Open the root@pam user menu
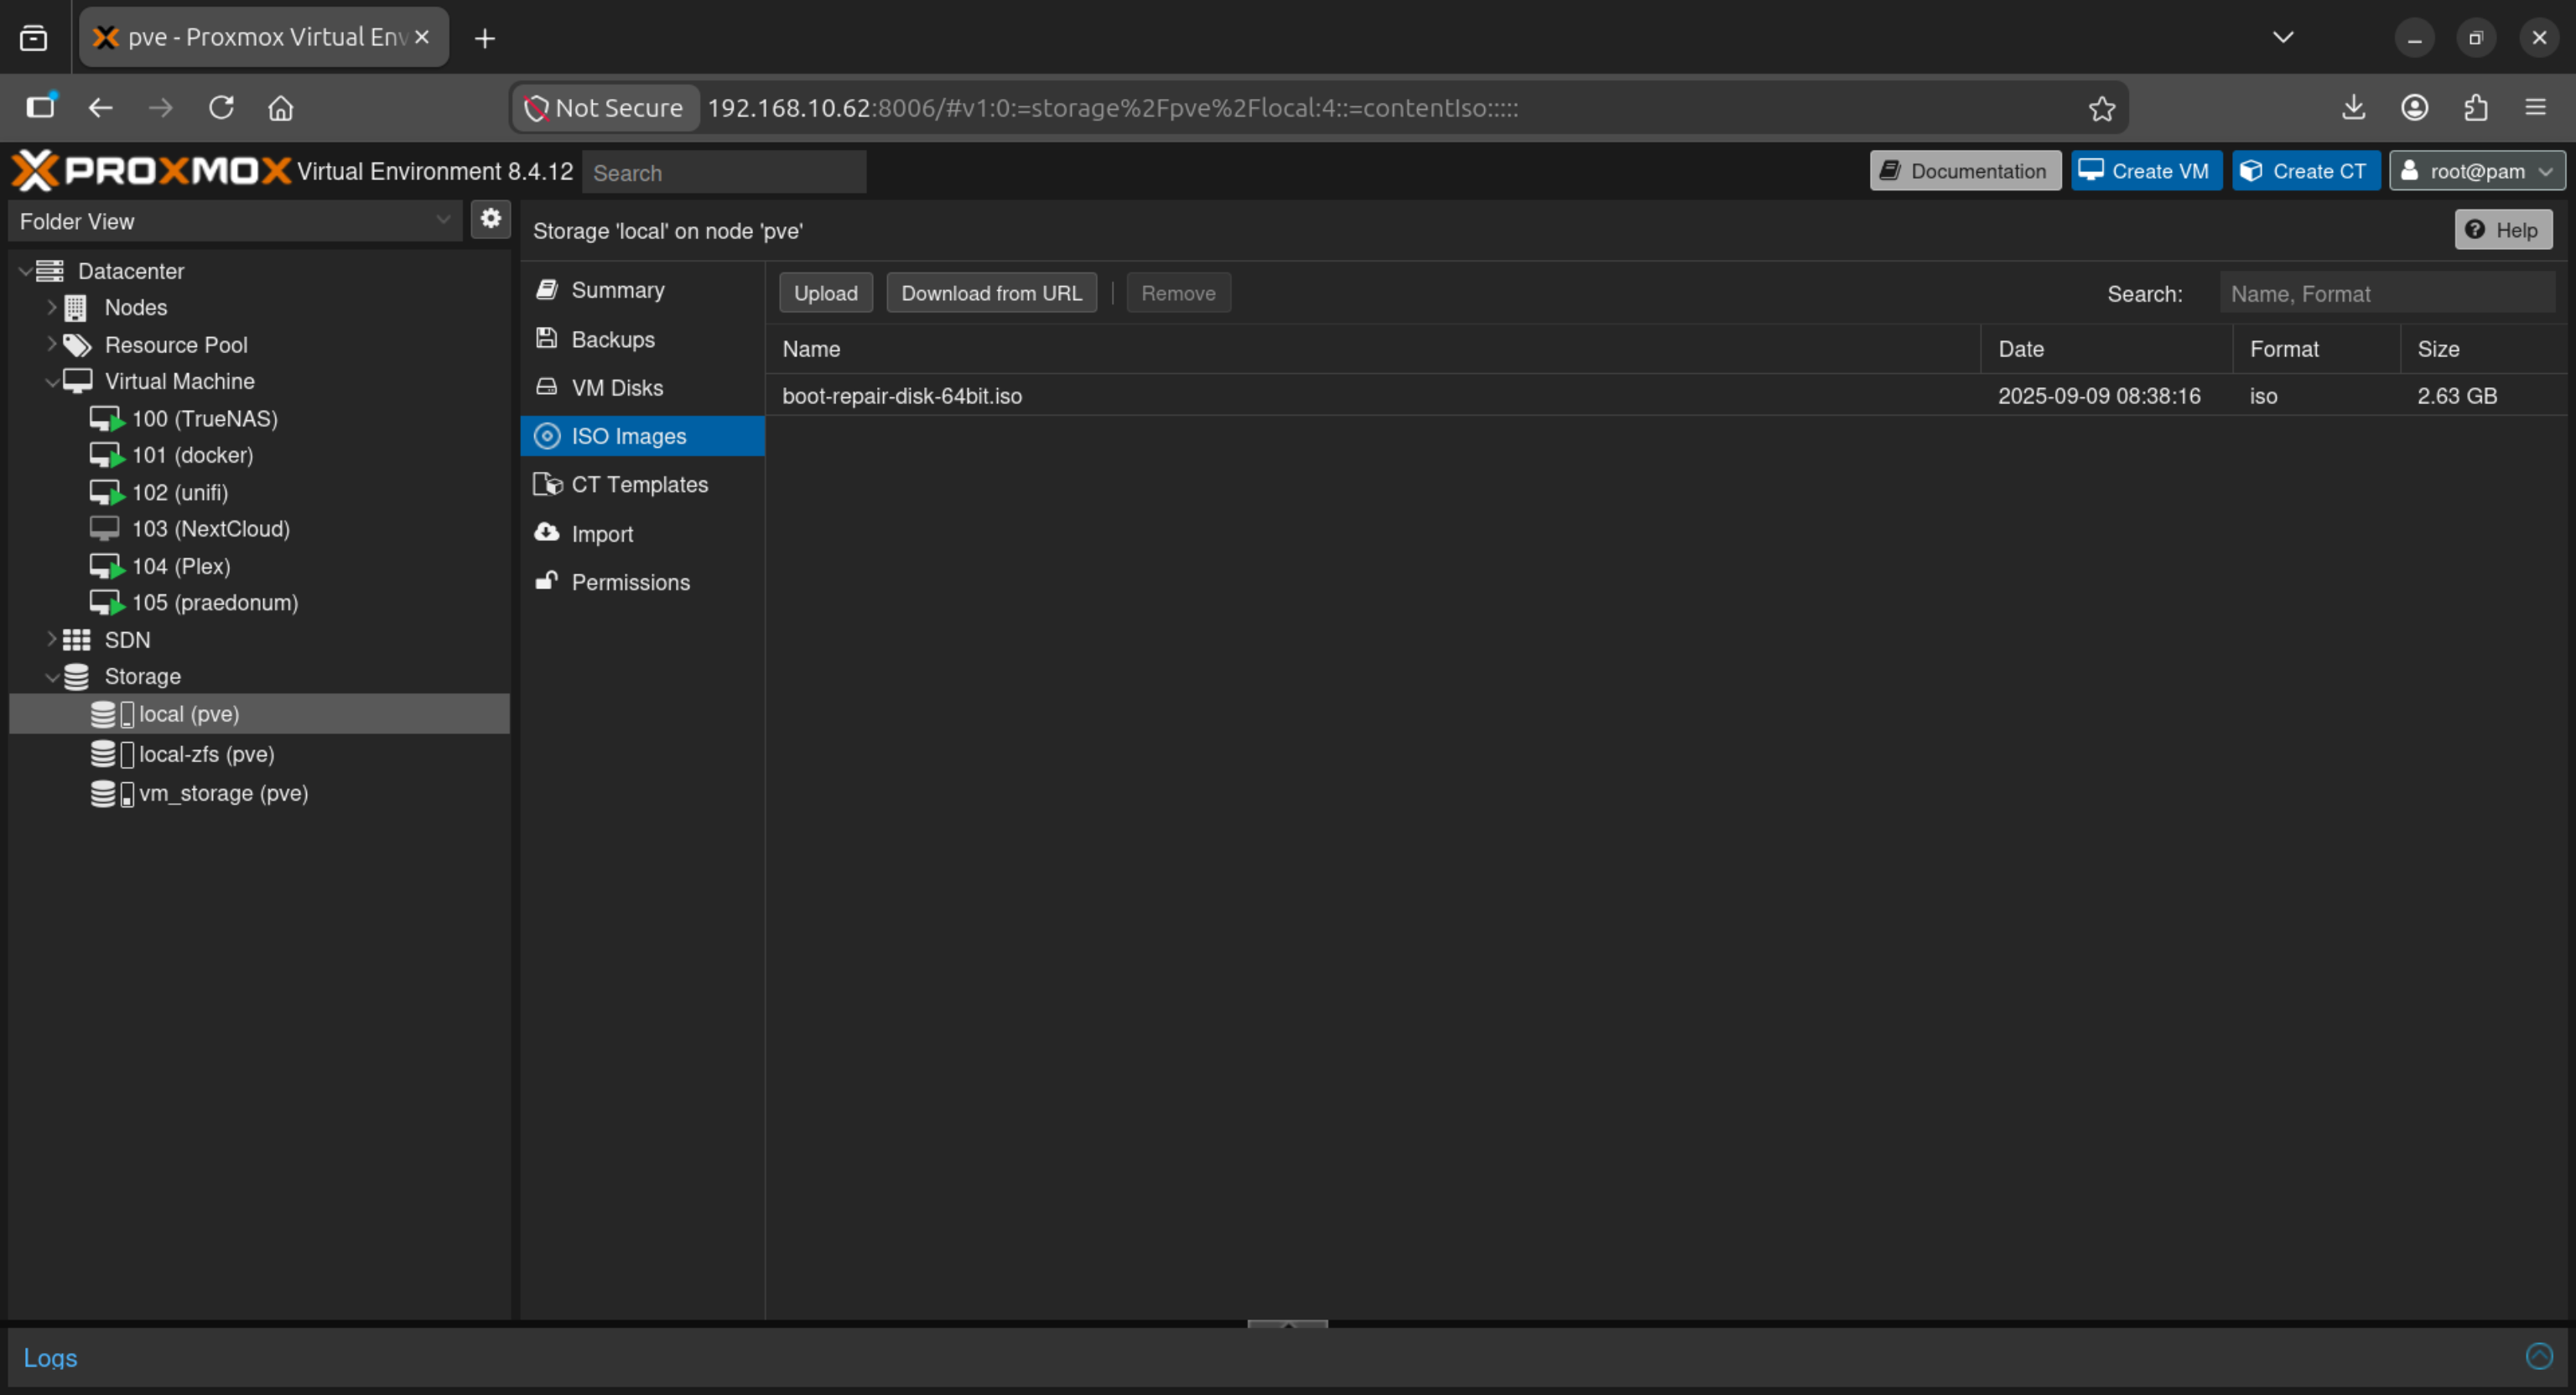 point(2477,171)
